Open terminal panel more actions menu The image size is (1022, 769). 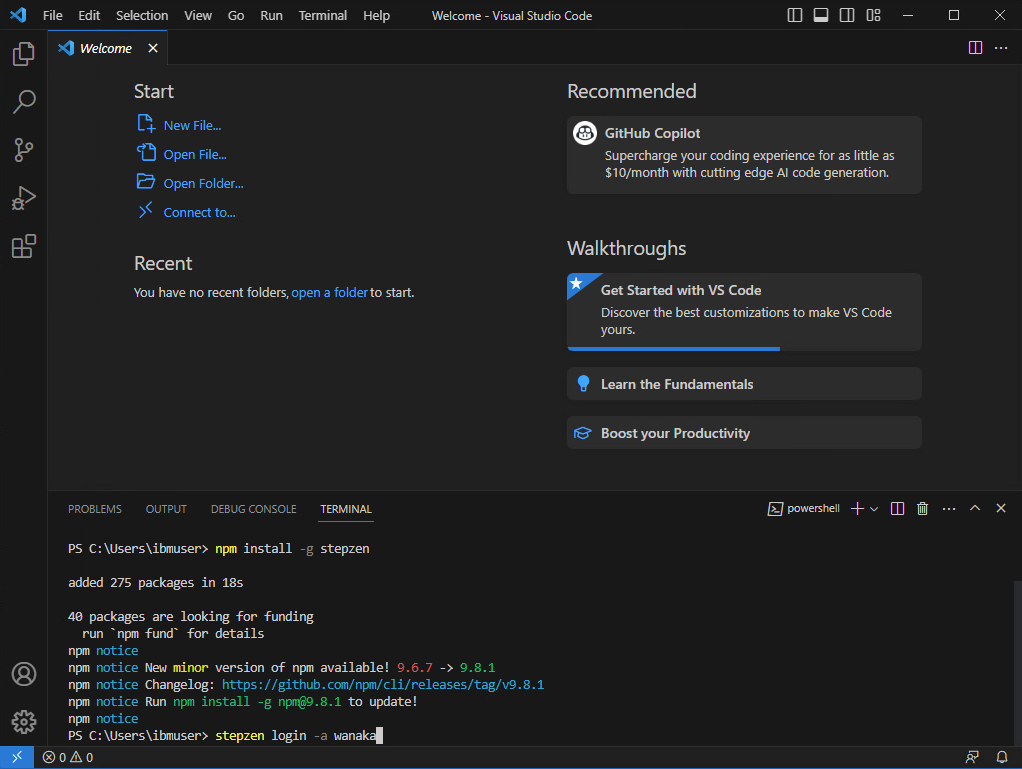(x=949, y=509)
